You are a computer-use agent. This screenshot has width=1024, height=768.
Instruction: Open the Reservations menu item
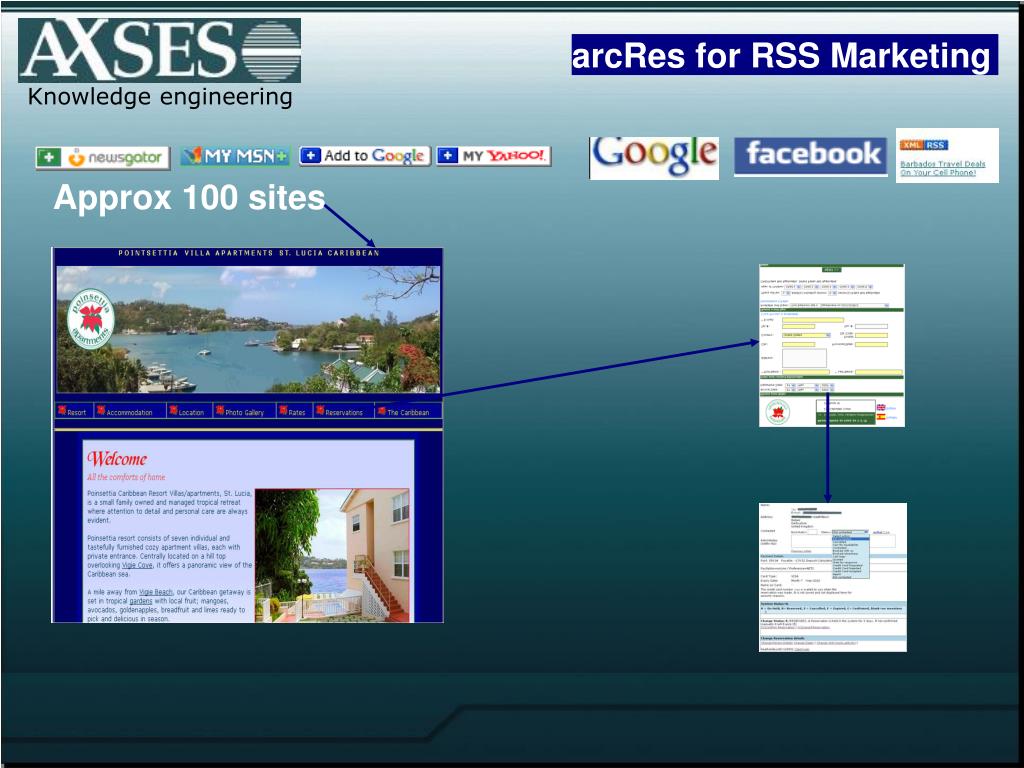tap(340, 411)
